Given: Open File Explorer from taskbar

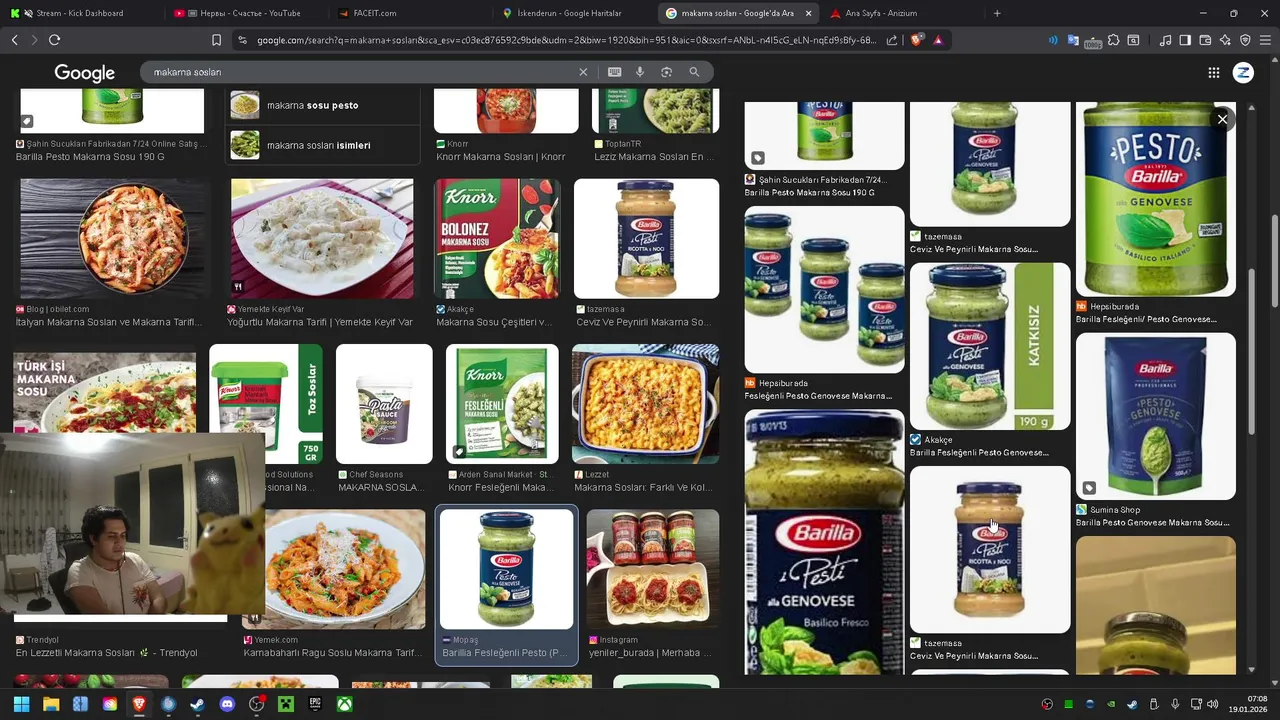Looking at the screenshot, I should [x=51, y=704].
